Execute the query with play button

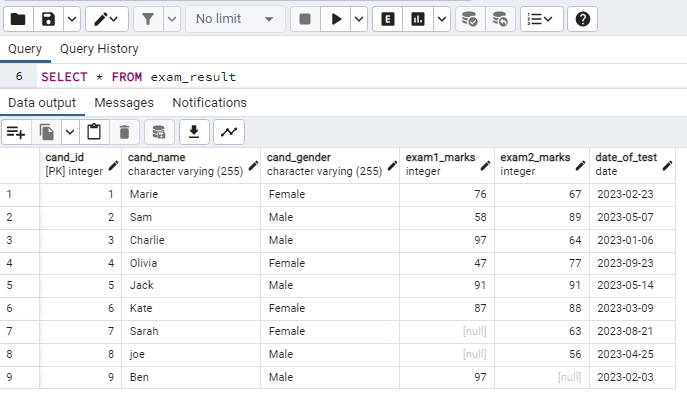click(x=336, y=19)
